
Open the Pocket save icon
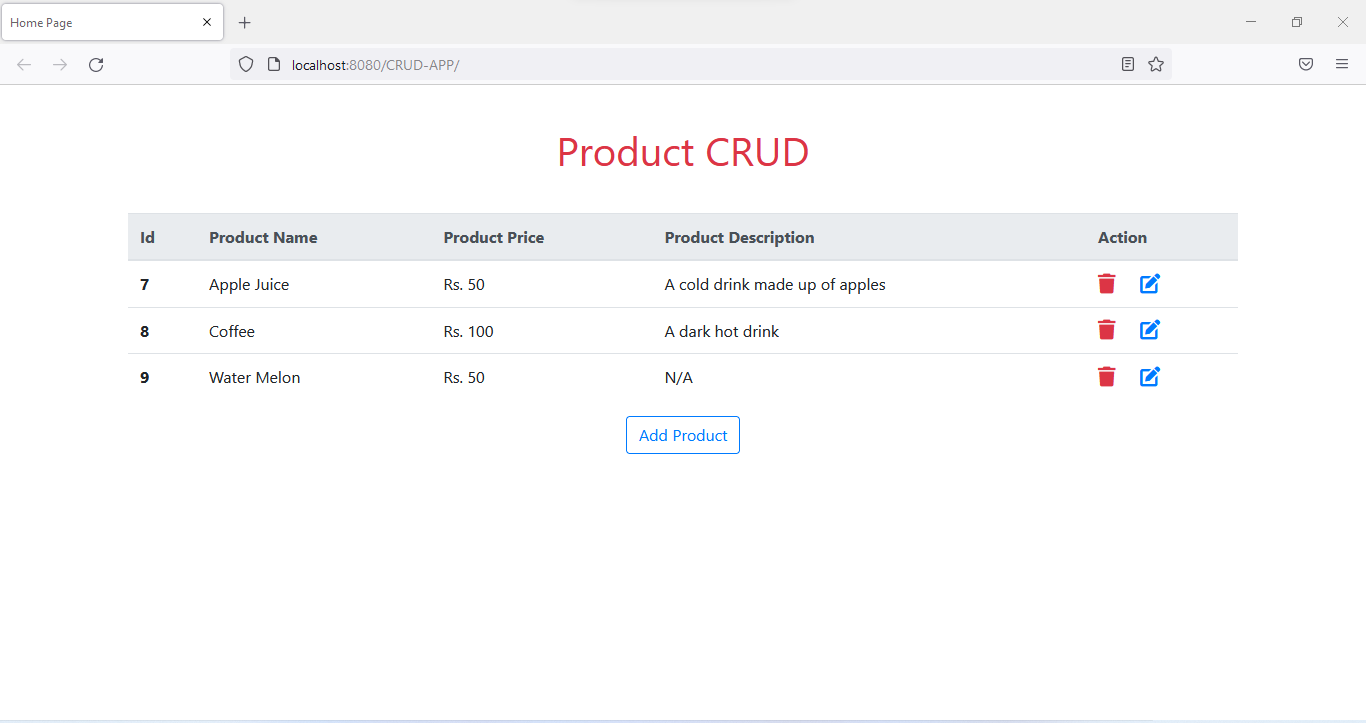coord(1306,65)
